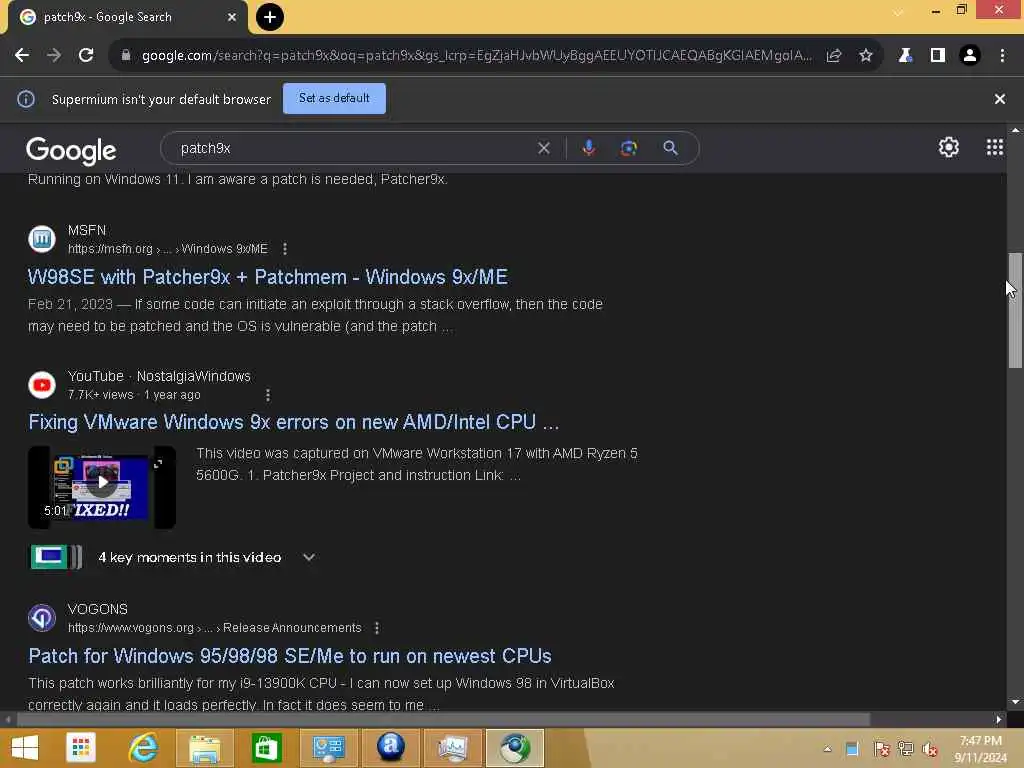Dismiss the default browser info bar
This screenshot has height=768, width=1024.
1000,99
